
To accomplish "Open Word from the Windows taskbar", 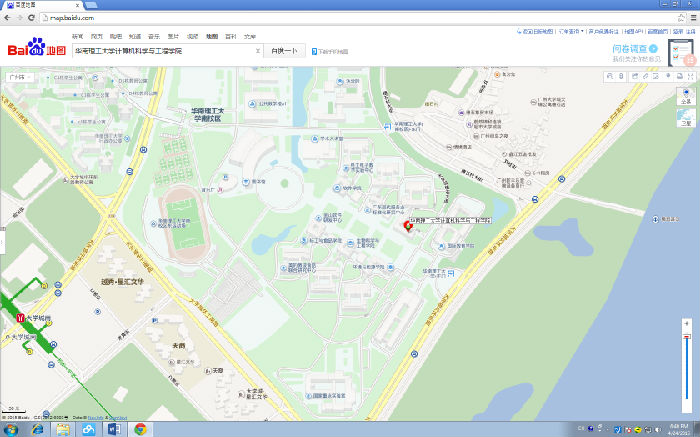I will coord(113,429).
